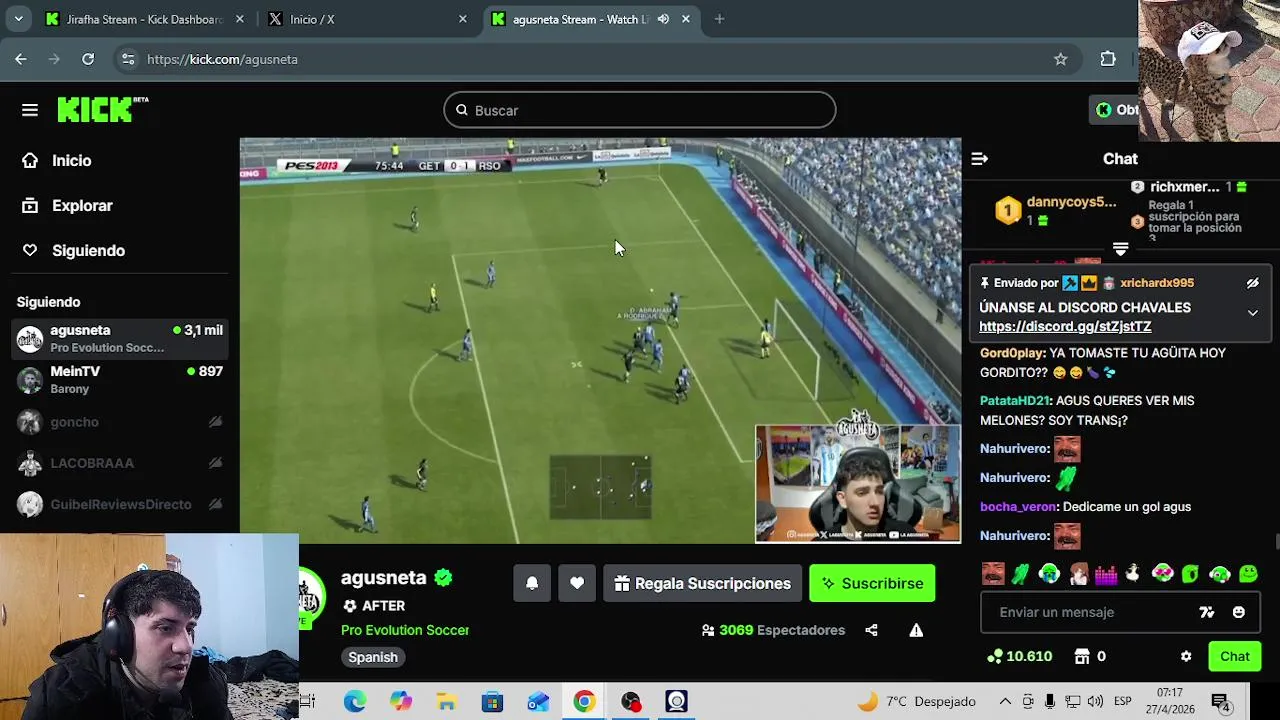Open the tab search dropdown arrow
The height and width of the screenshot is (720, 1280).
coord(18,19)
